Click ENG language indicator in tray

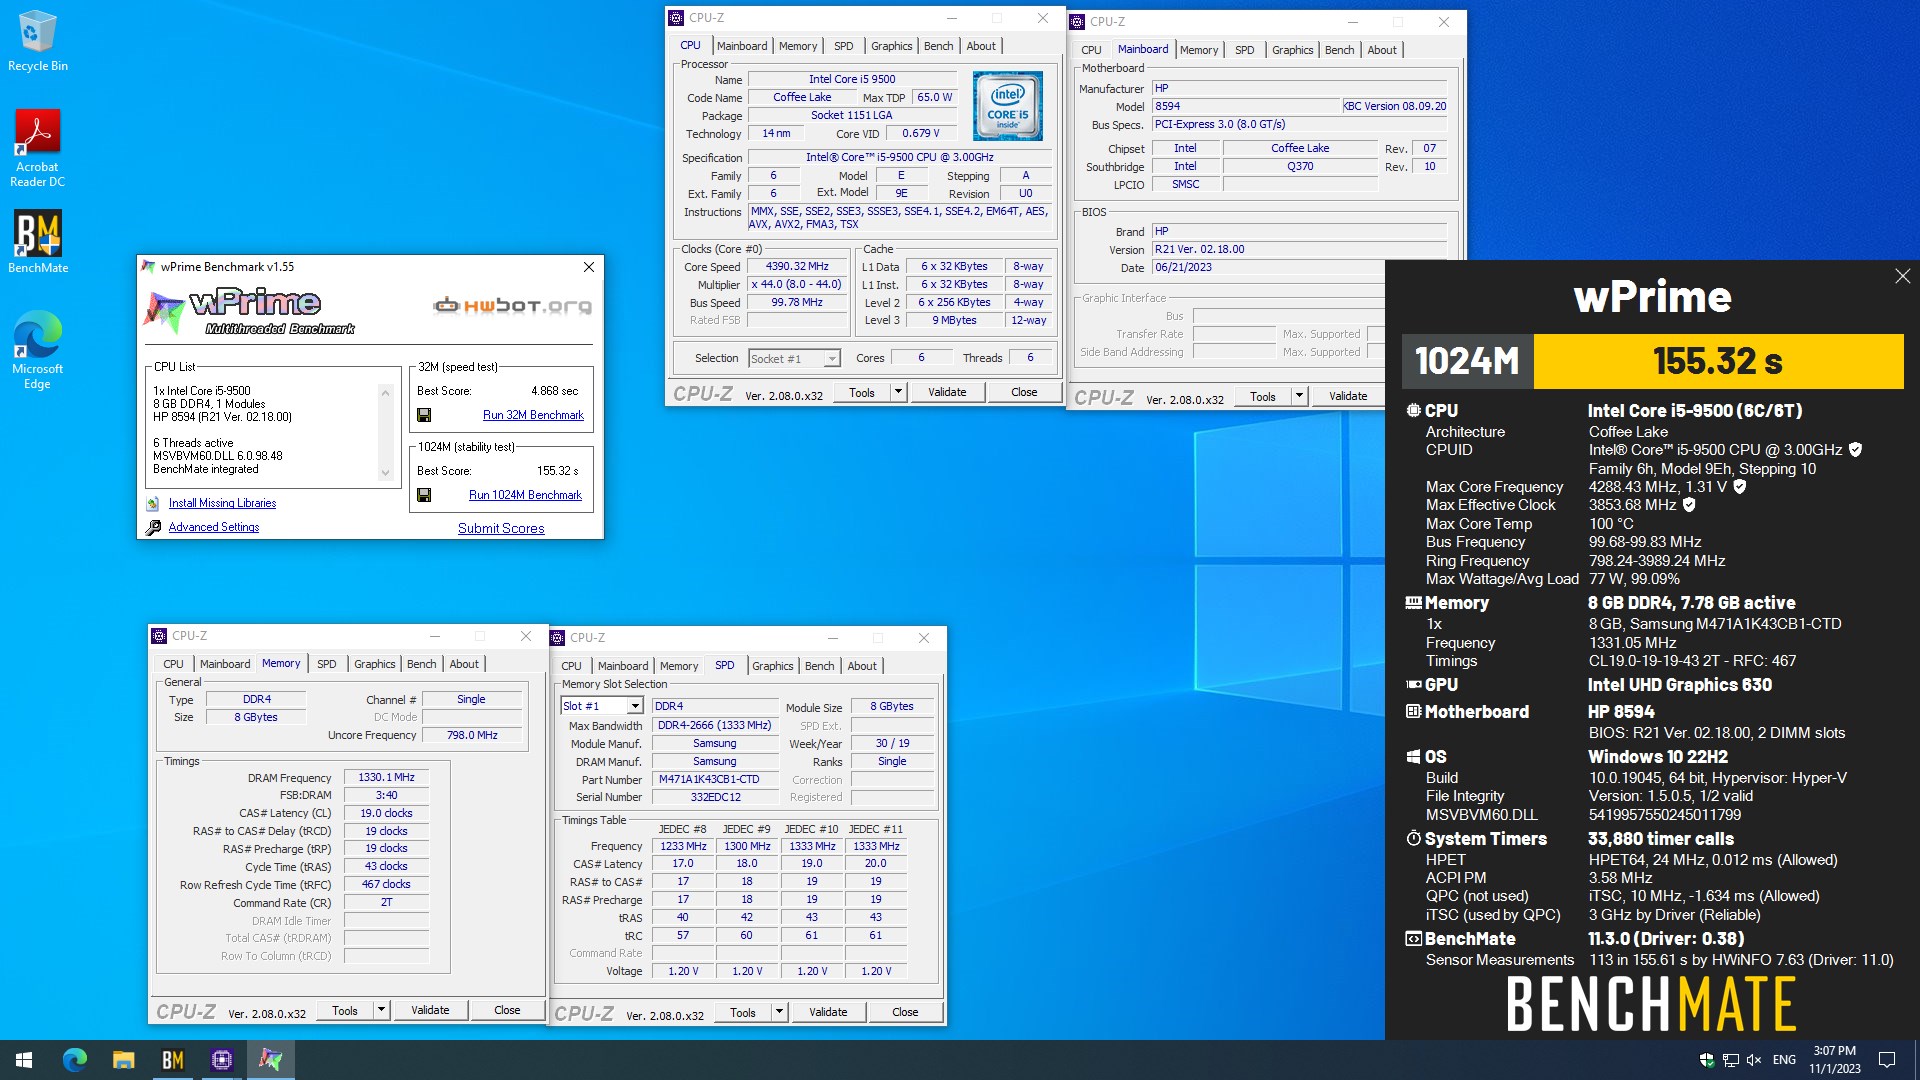[x=1784, y=1060]
